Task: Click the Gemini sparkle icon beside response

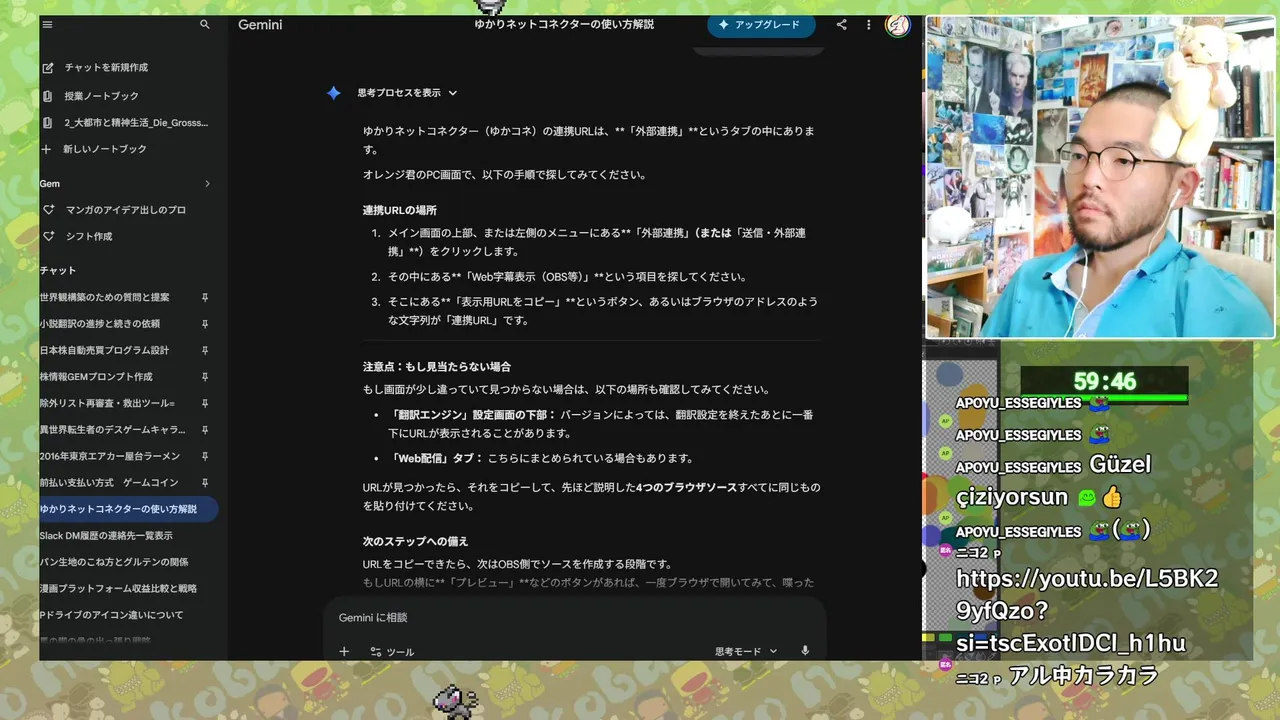Action: pyautogui.click(x=334, y=93)
